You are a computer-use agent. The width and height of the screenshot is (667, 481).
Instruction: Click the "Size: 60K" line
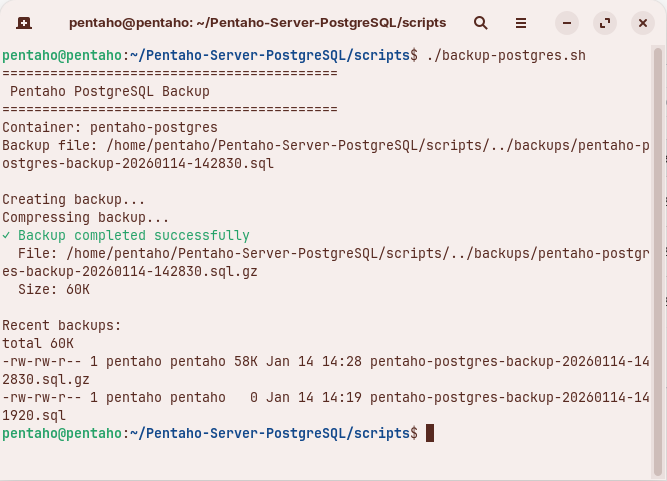(54, 289)
